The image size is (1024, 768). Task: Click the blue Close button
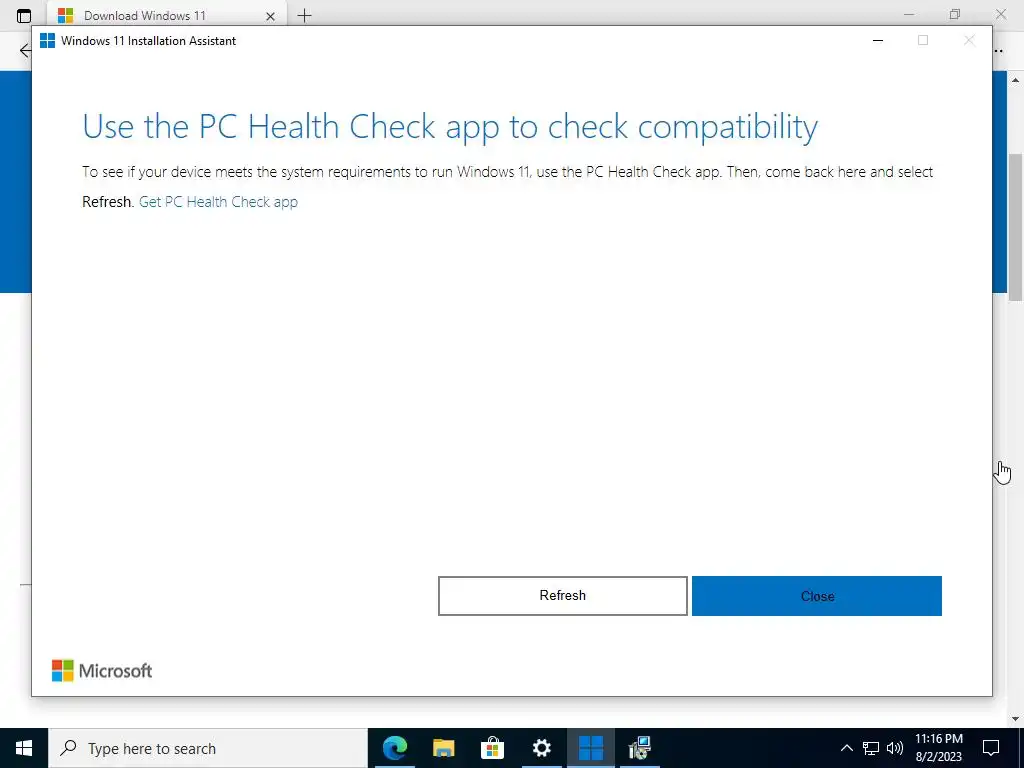[816, 596]
